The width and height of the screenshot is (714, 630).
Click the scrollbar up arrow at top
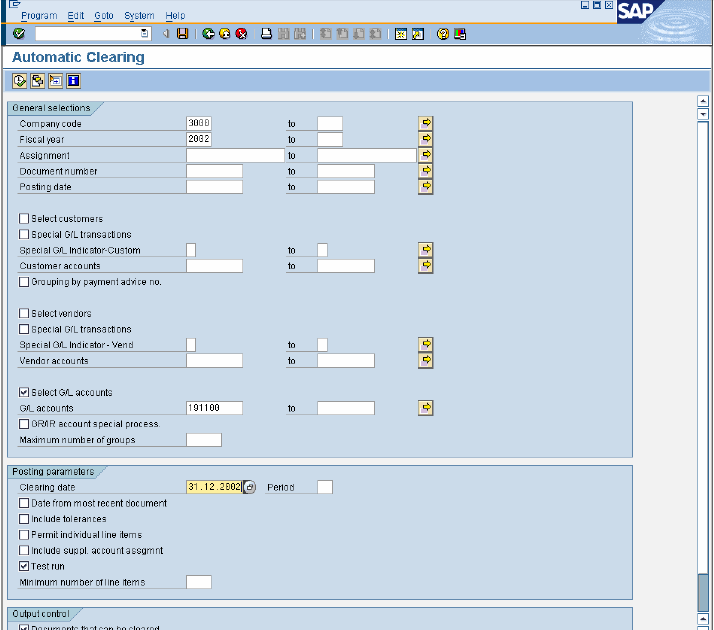point(703,101)
